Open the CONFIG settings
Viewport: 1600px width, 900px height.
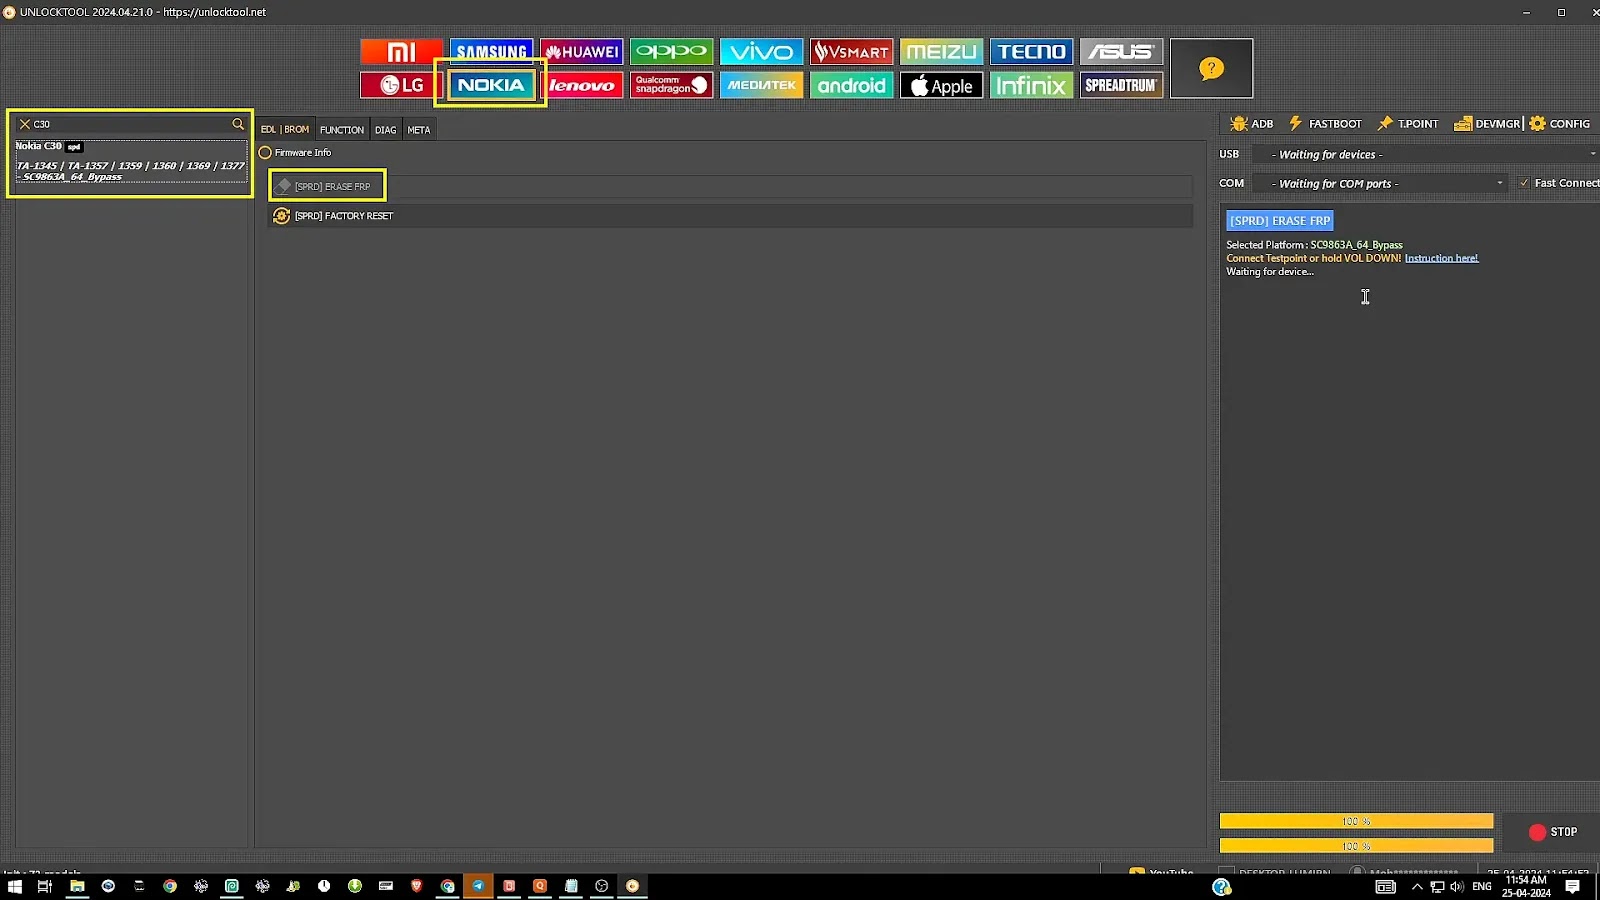1559,124
